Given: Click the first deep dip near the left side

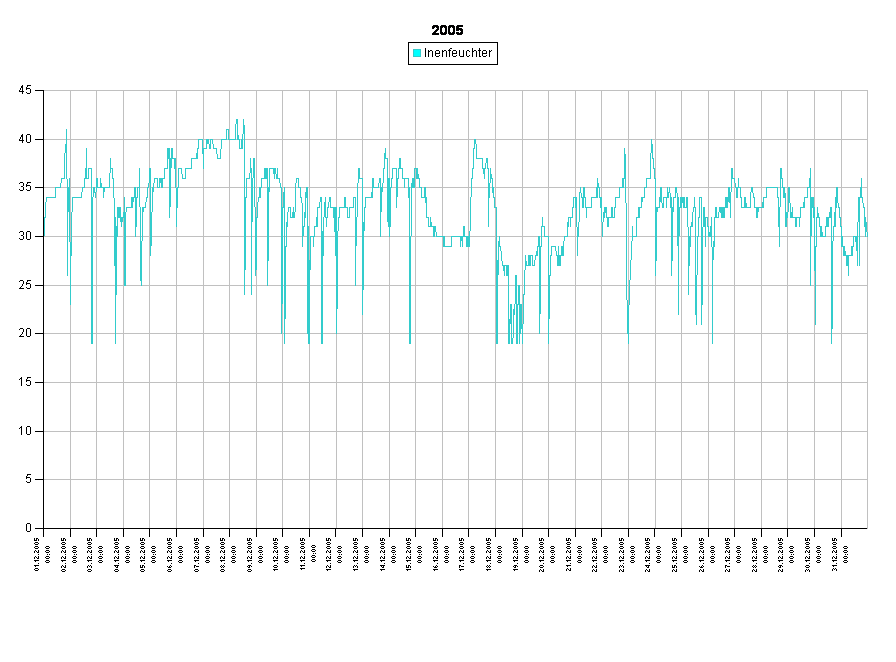Looking at the screenshot, I should (92, 340).
